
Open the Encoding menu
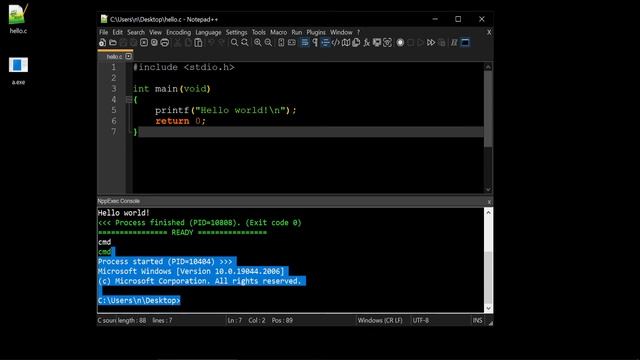(178, 32)
